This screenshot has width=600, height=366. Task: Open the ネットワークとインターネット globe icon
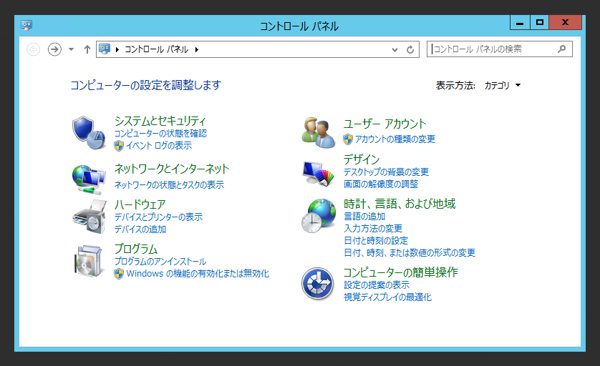coord(89,179)
